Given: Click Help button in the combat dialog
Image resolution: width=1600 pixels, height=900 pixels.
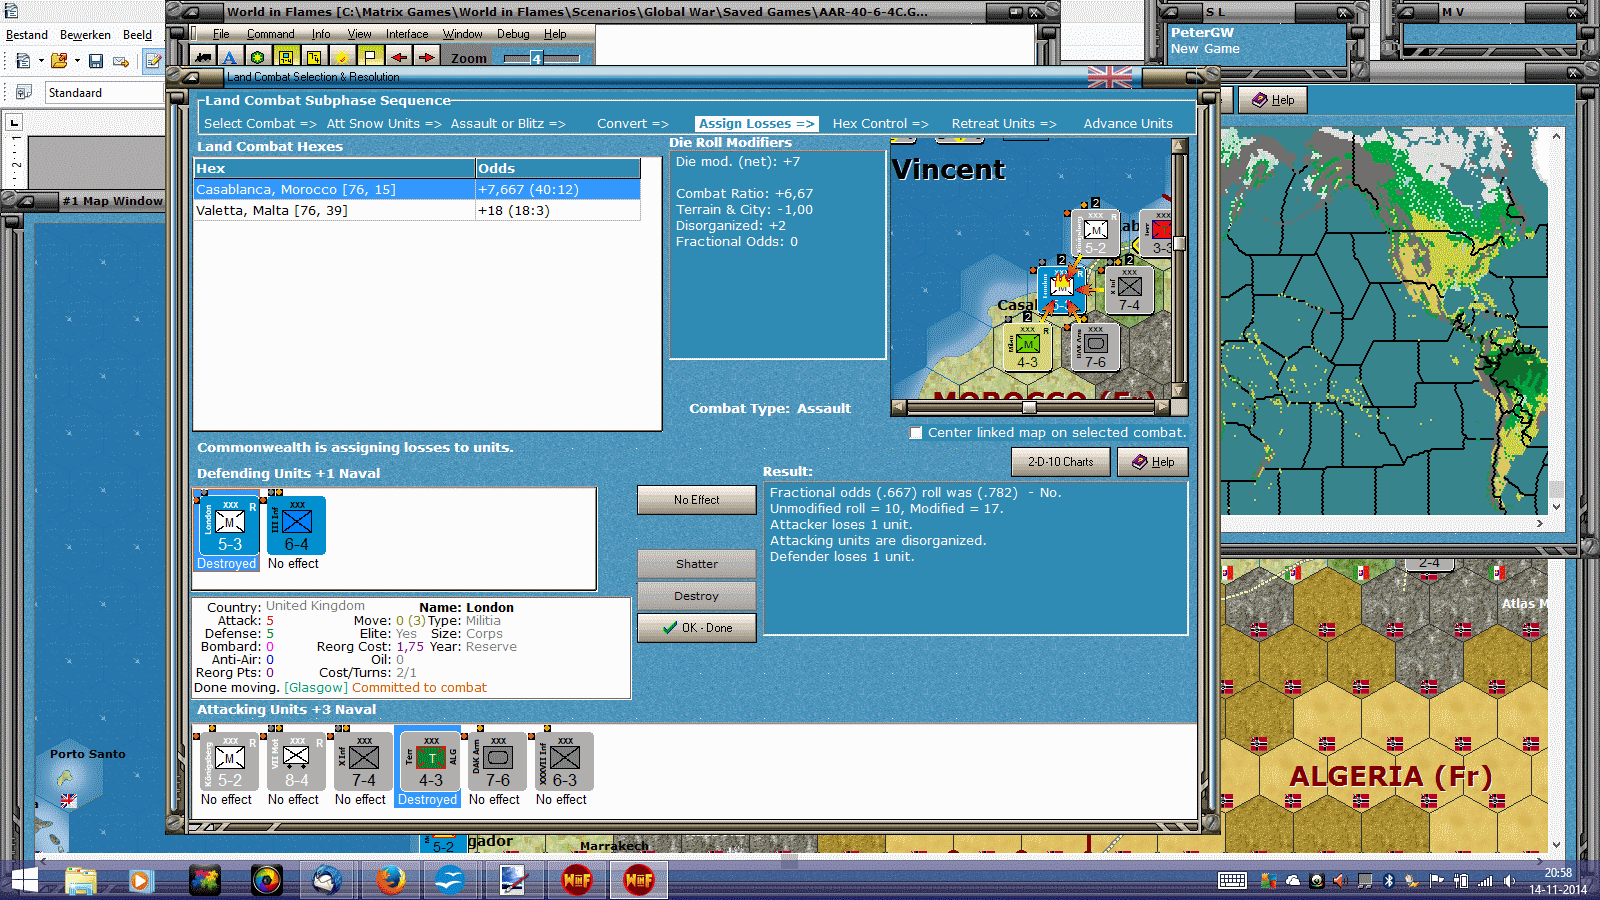Looking at the screenshot, I should pos(1153,462).
